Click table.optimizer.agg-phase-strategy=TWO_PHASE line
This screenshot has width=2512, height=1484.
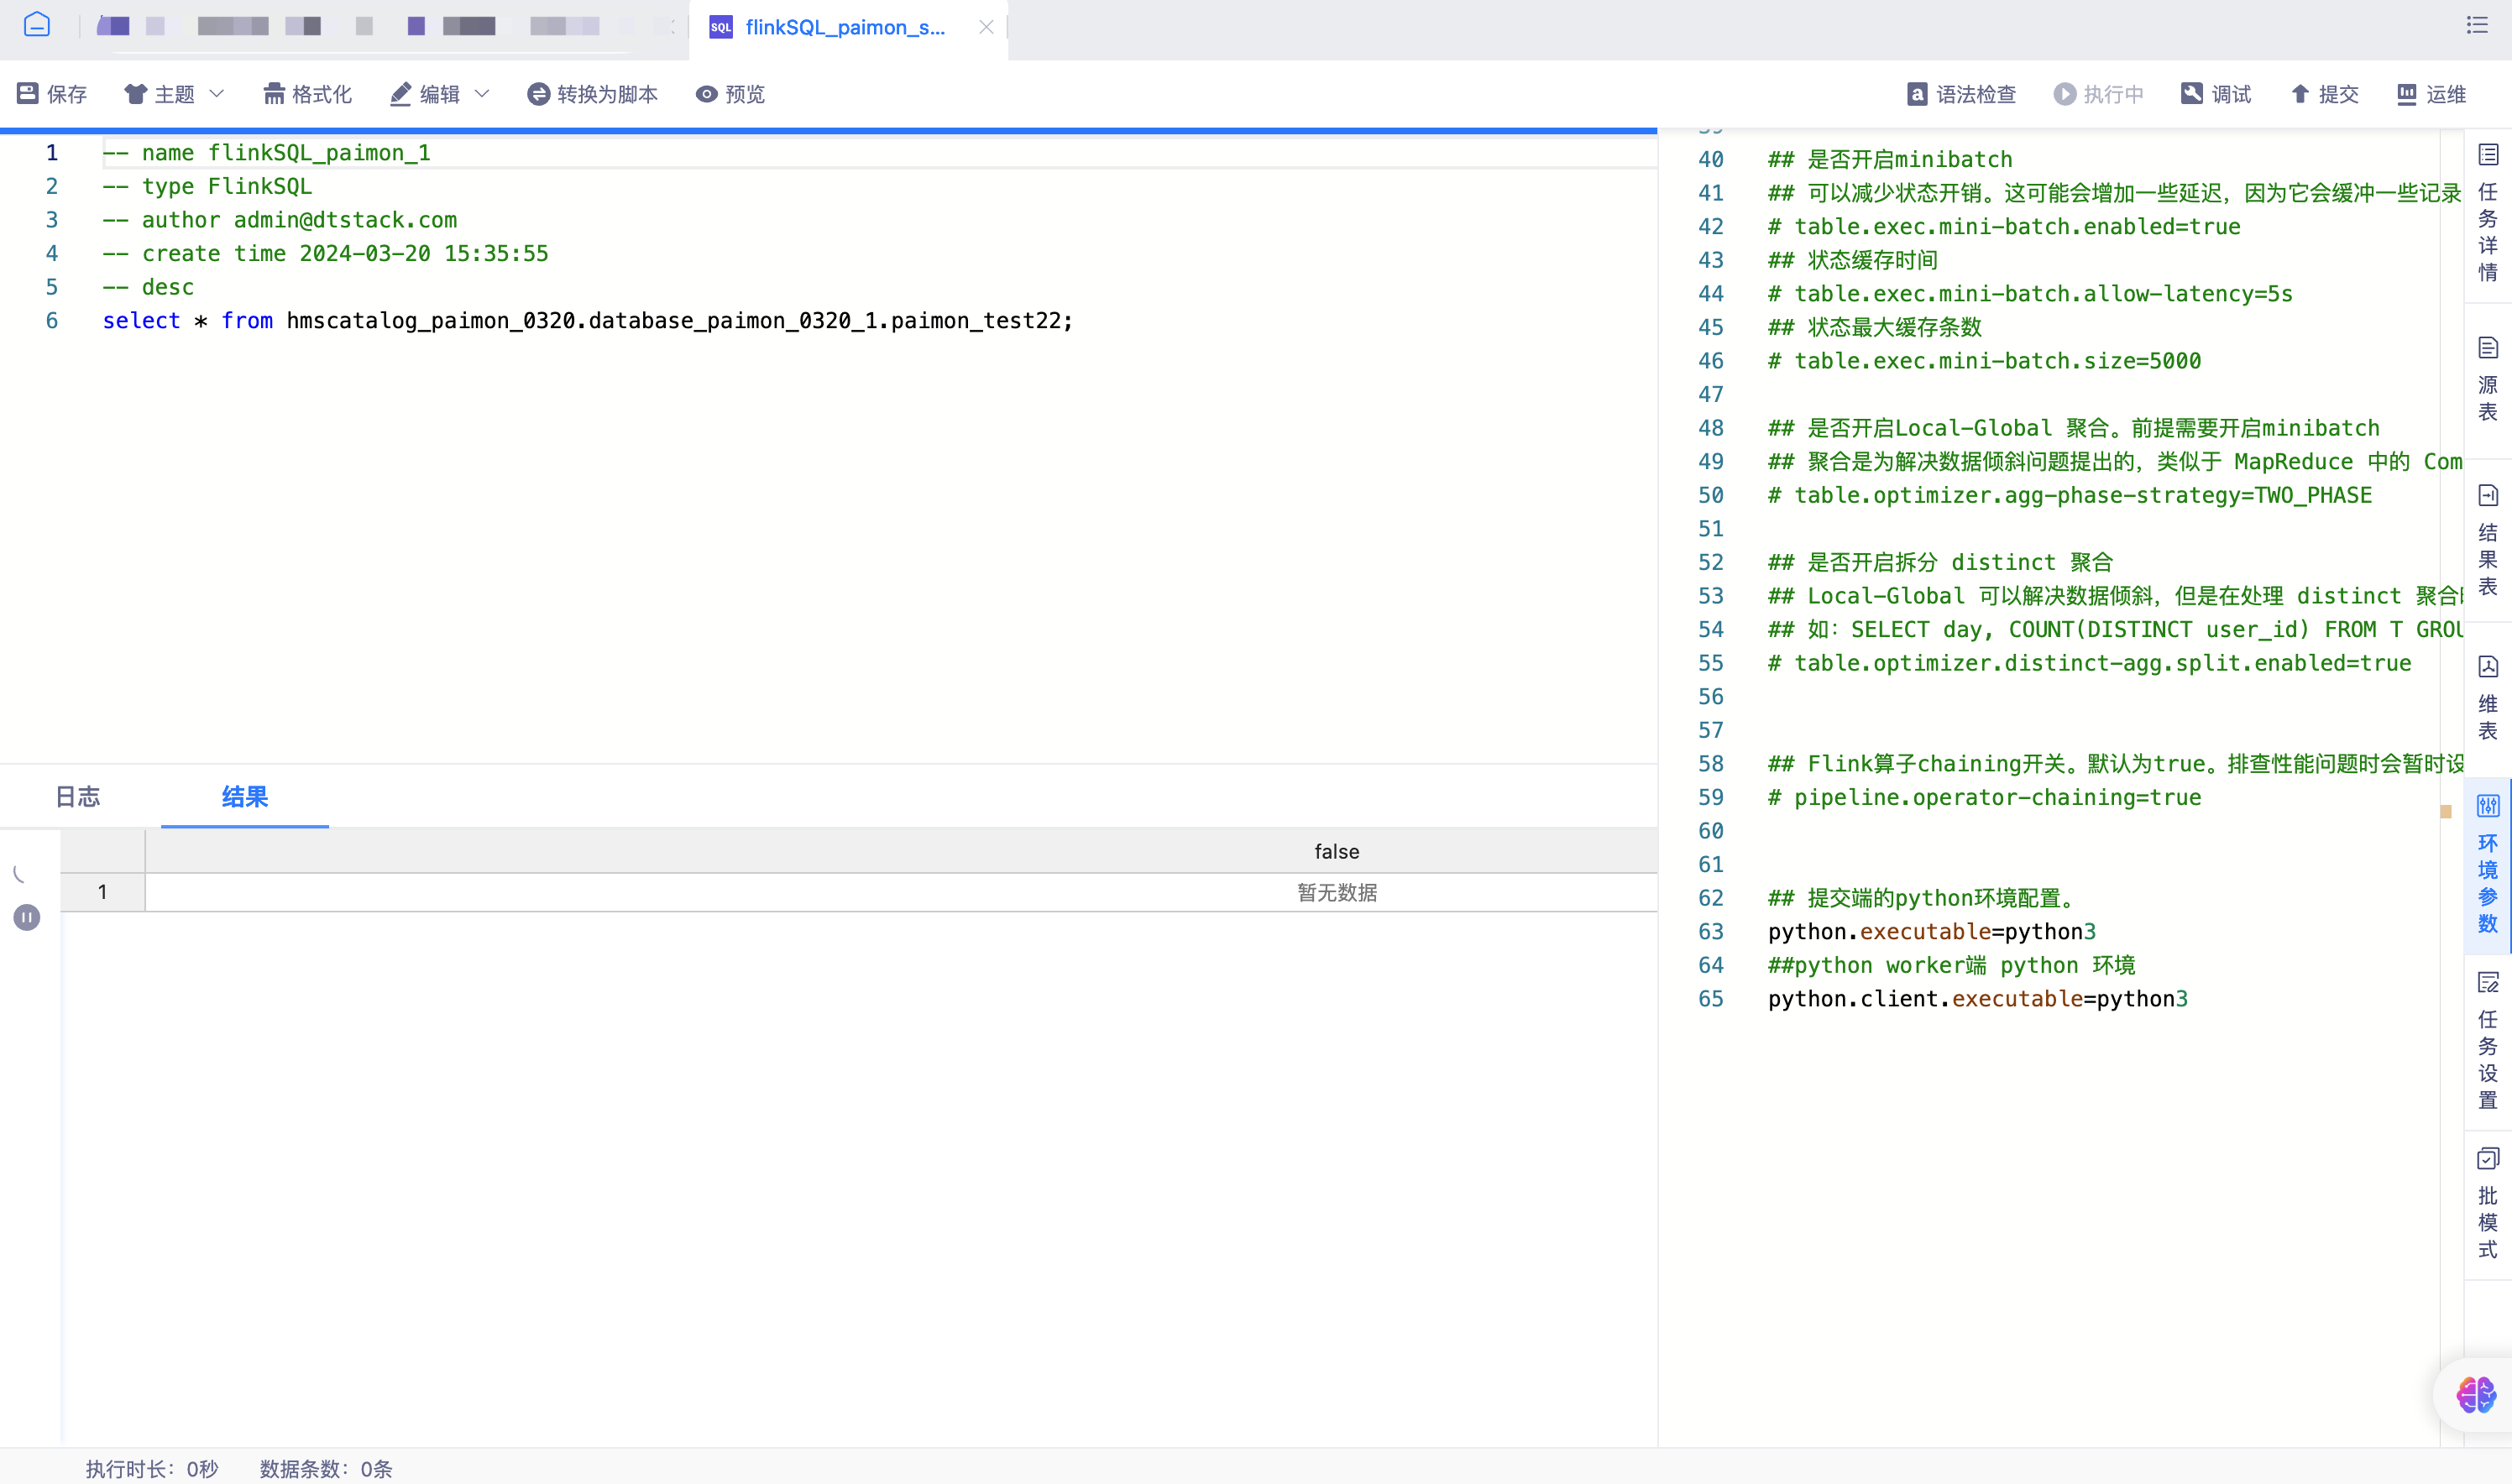(x=2069, y=495)
